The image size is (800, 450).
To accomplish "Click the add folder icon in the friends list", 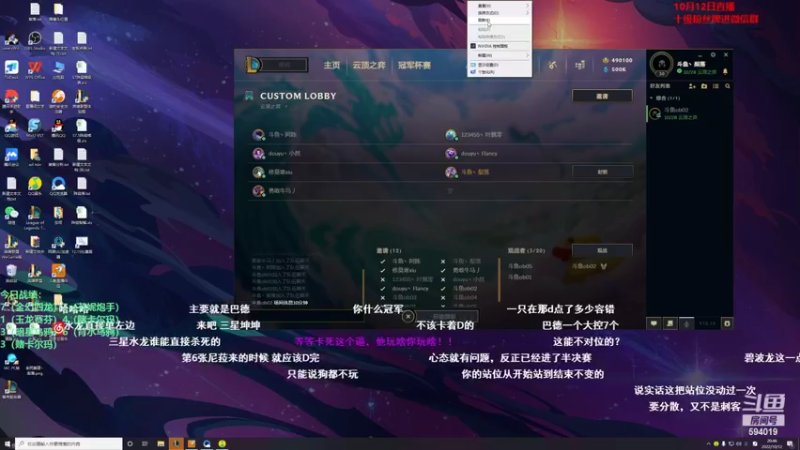I will point(704,86).
